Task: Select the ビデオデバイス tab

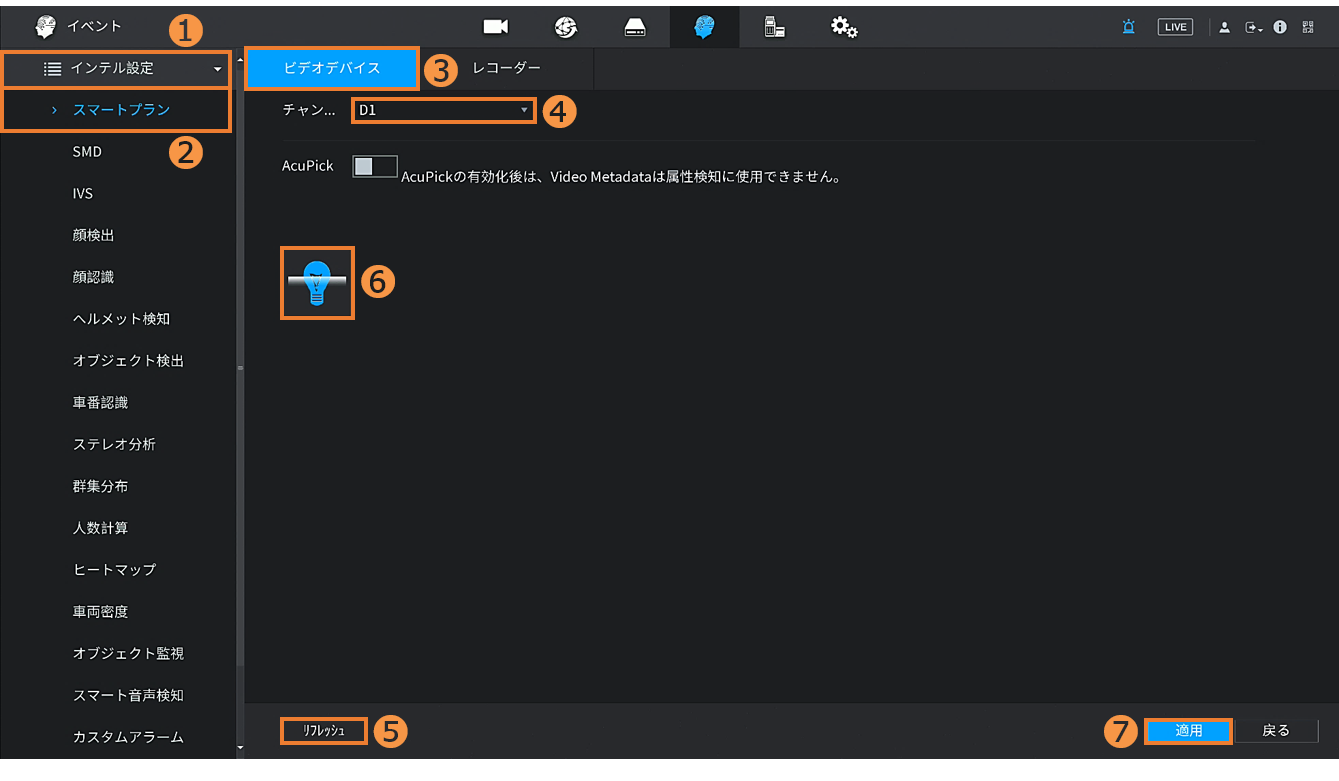Action: pos(332,68)
